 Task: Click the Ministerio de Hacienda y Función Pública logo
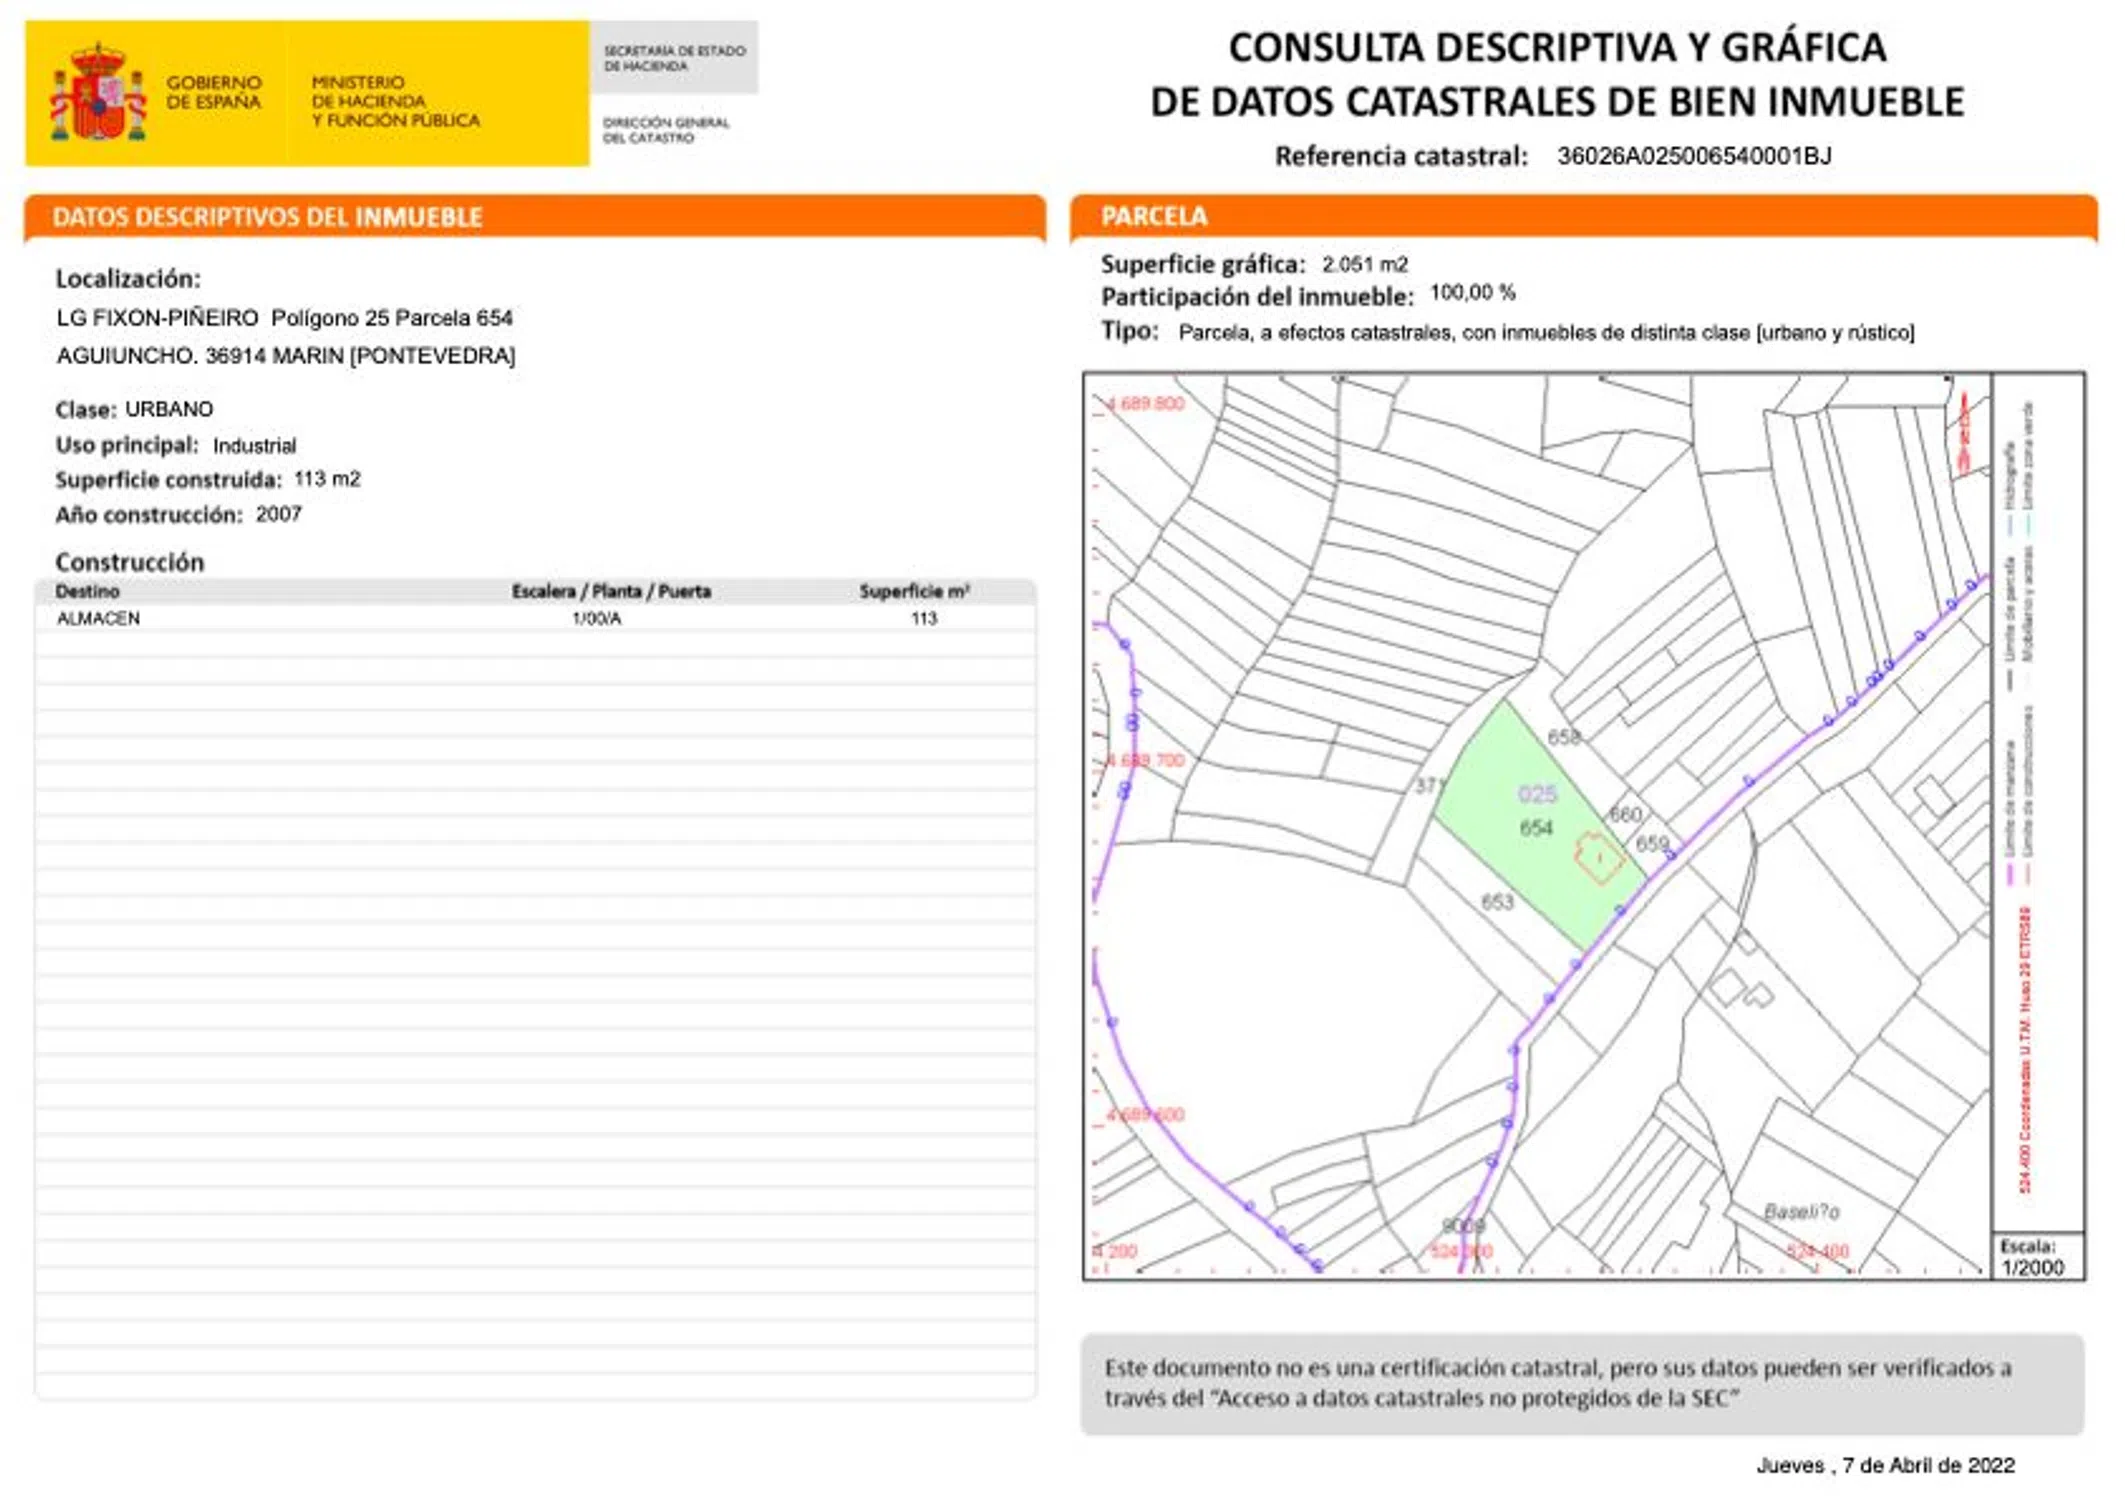[x=395, y=101]
